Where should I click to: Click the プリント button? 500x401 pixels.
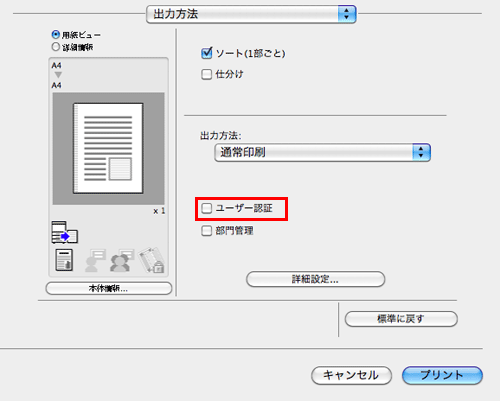pyautogui.click(x=442, y=375)
